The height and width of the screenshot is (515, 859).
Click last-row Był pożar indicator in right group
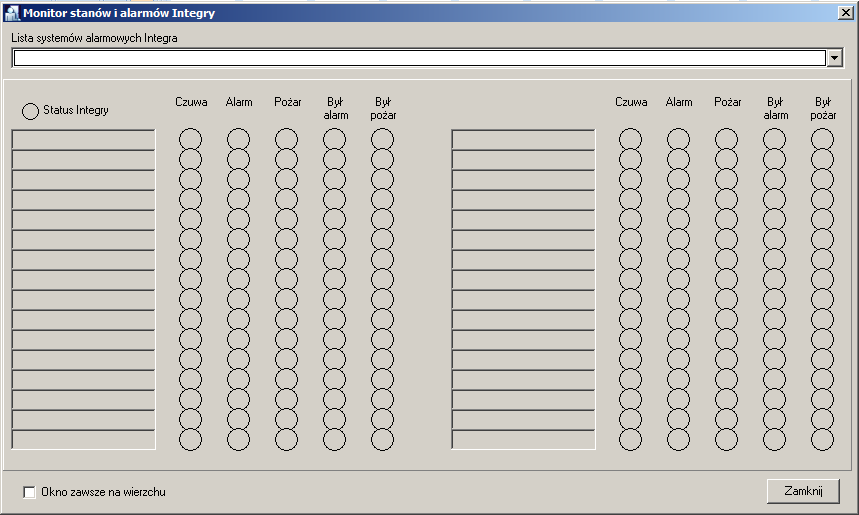tap(822, 439)
